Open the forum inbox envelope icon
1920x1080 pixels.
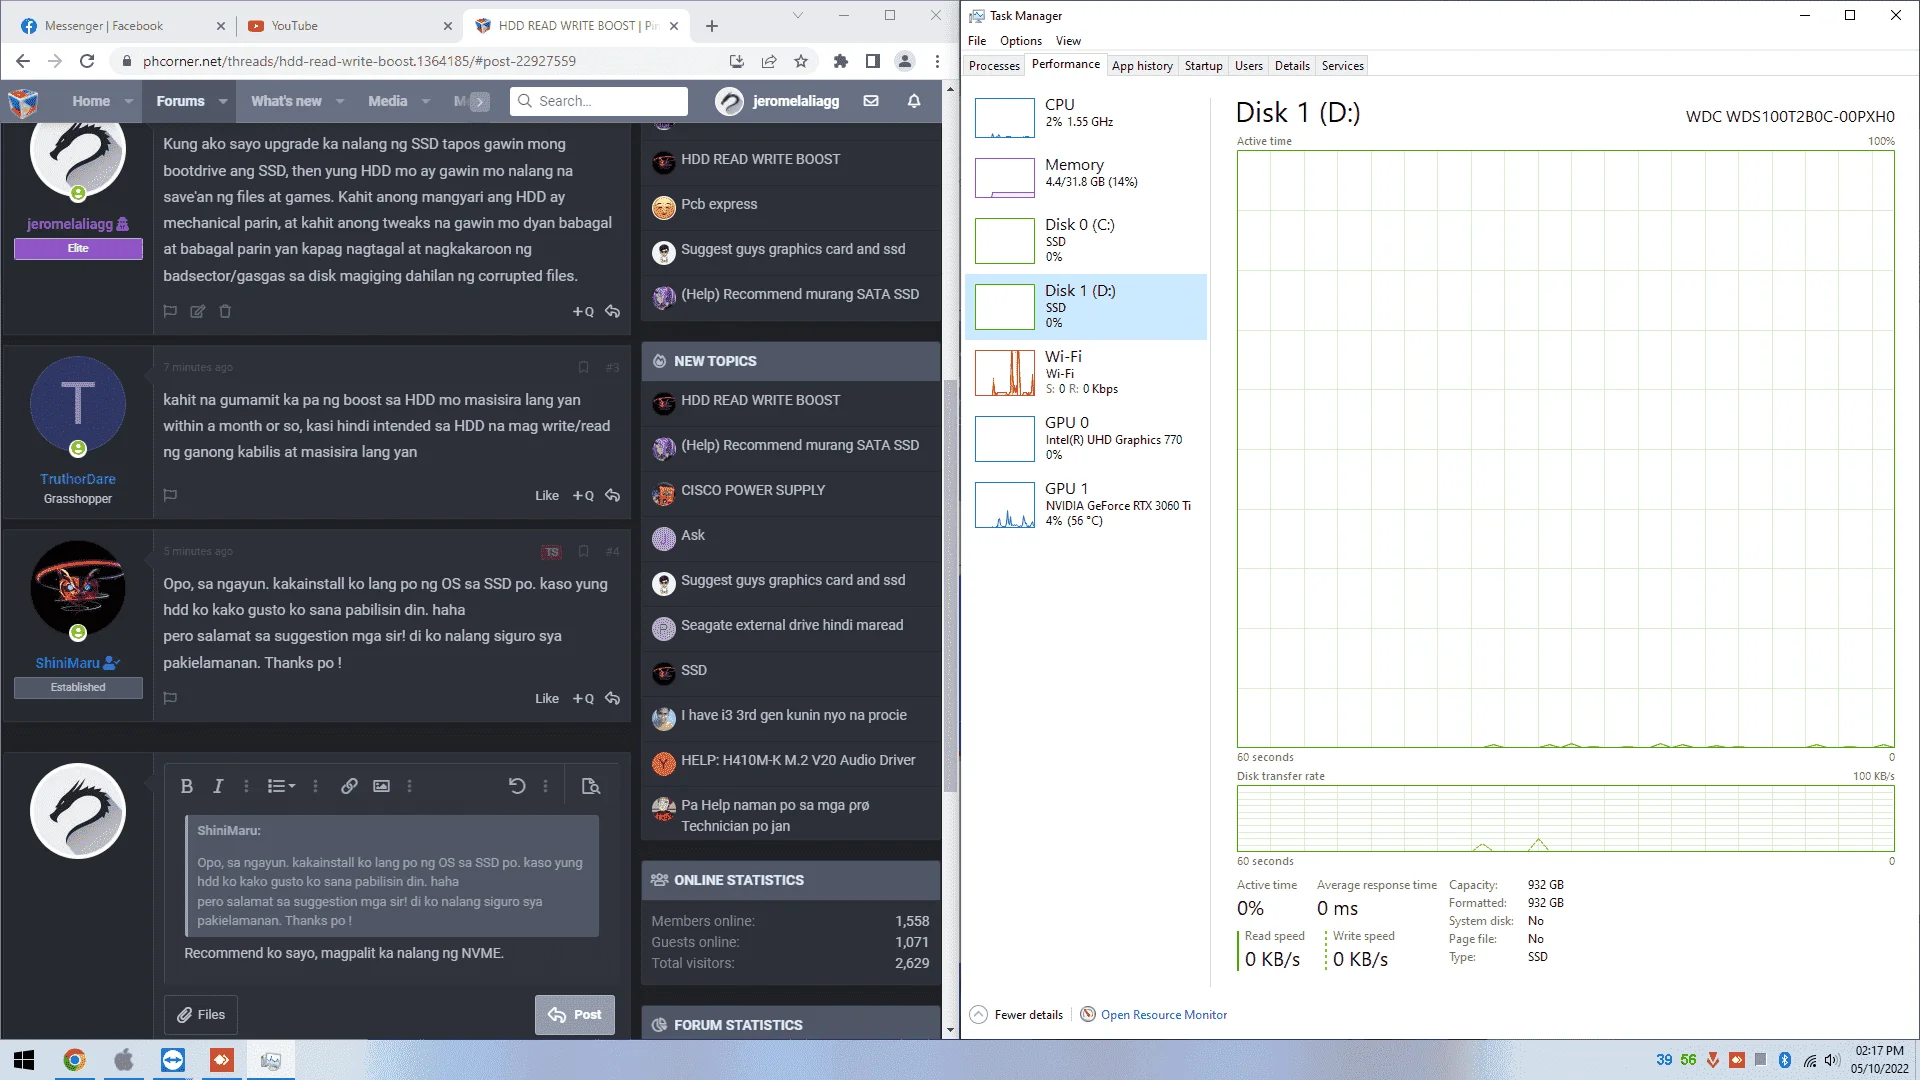(871, 101)
